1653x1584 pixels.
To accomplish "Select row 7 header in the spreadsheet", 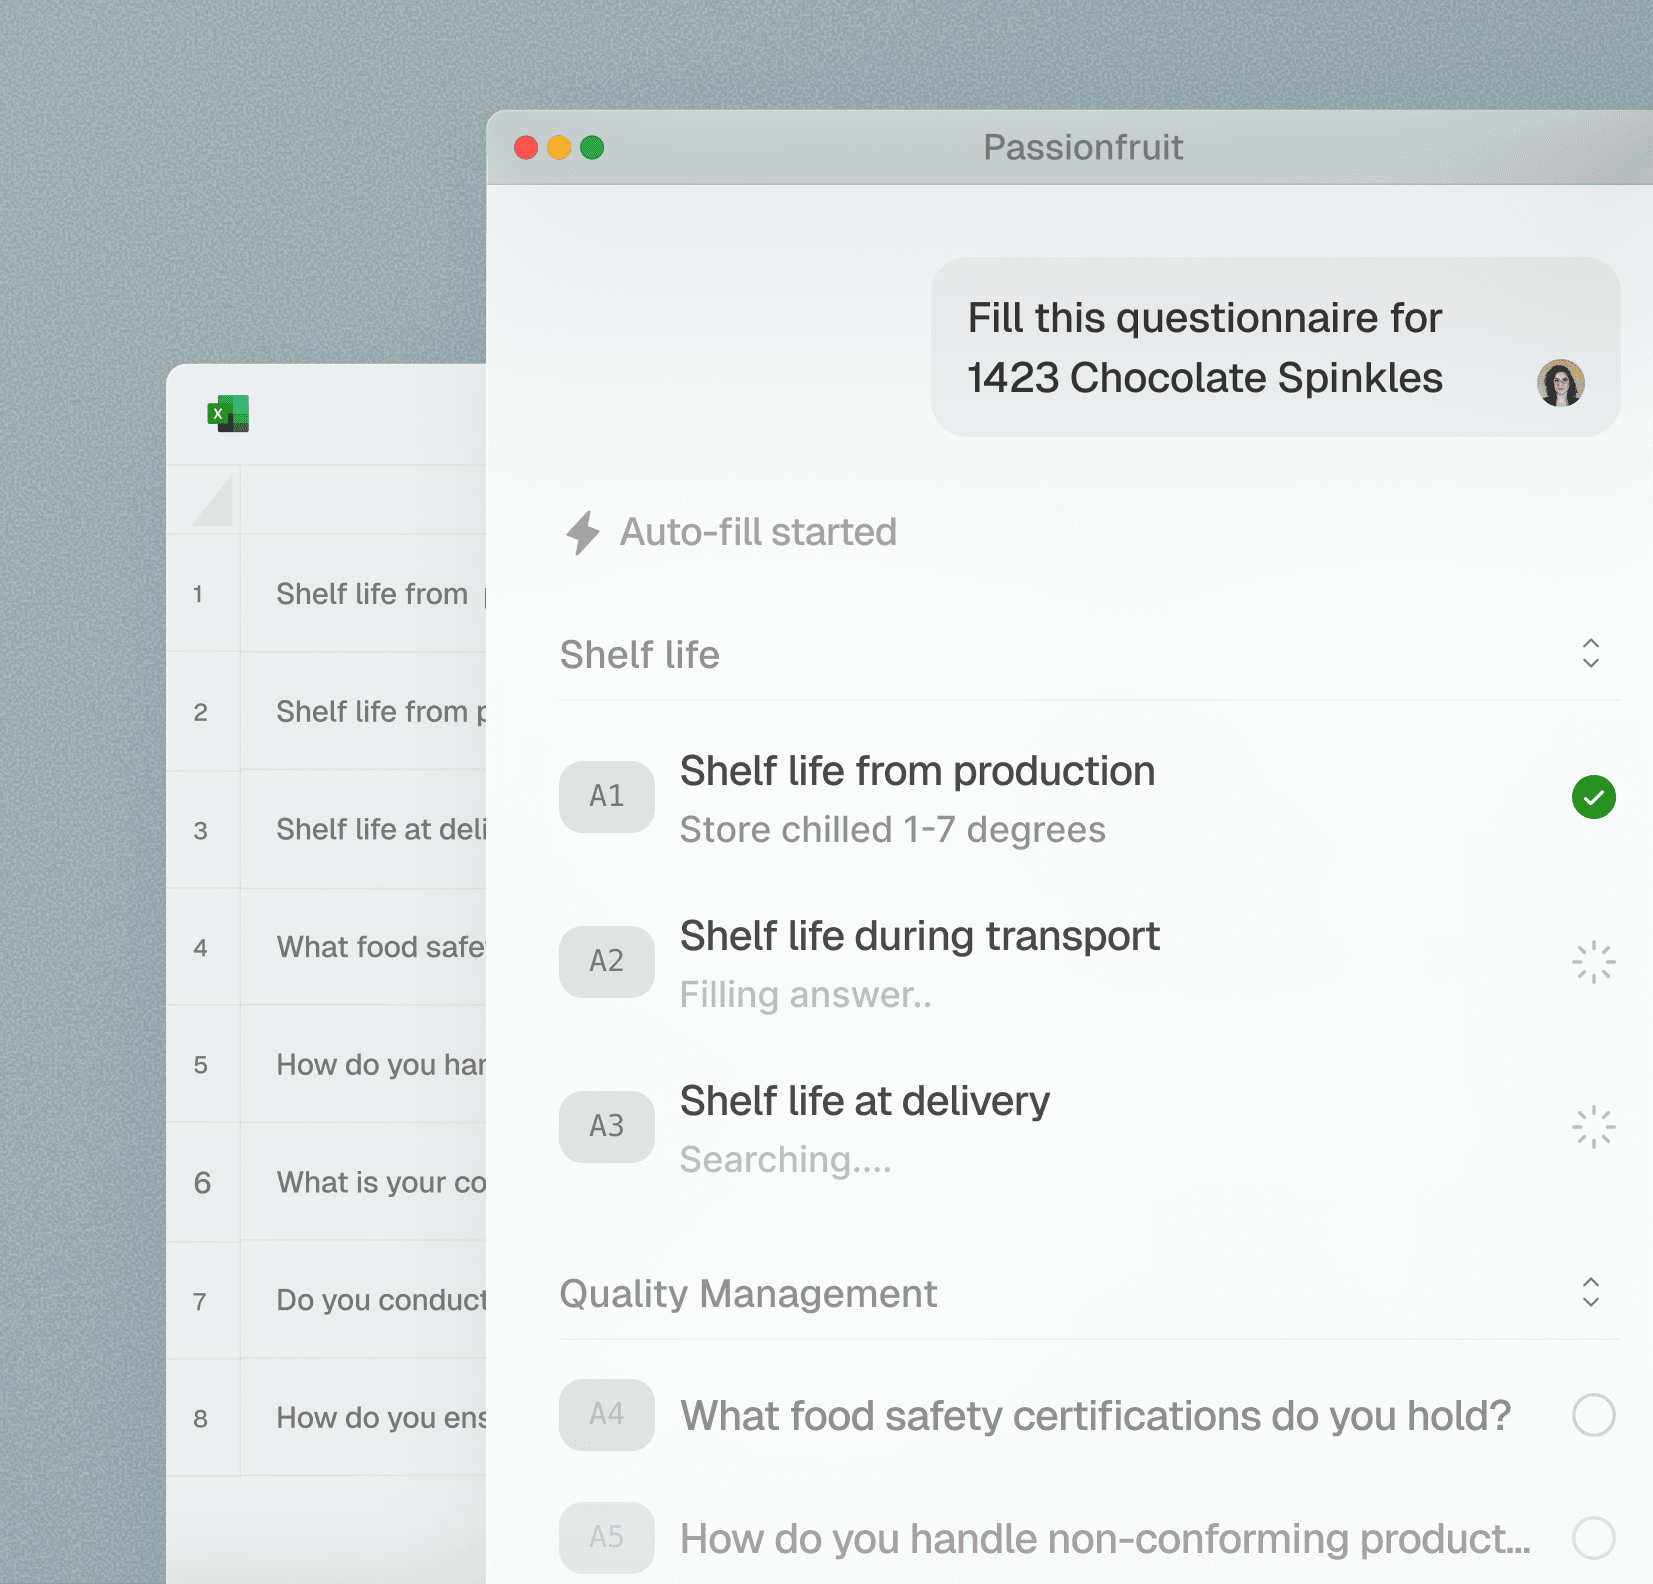I will 203,1301.
